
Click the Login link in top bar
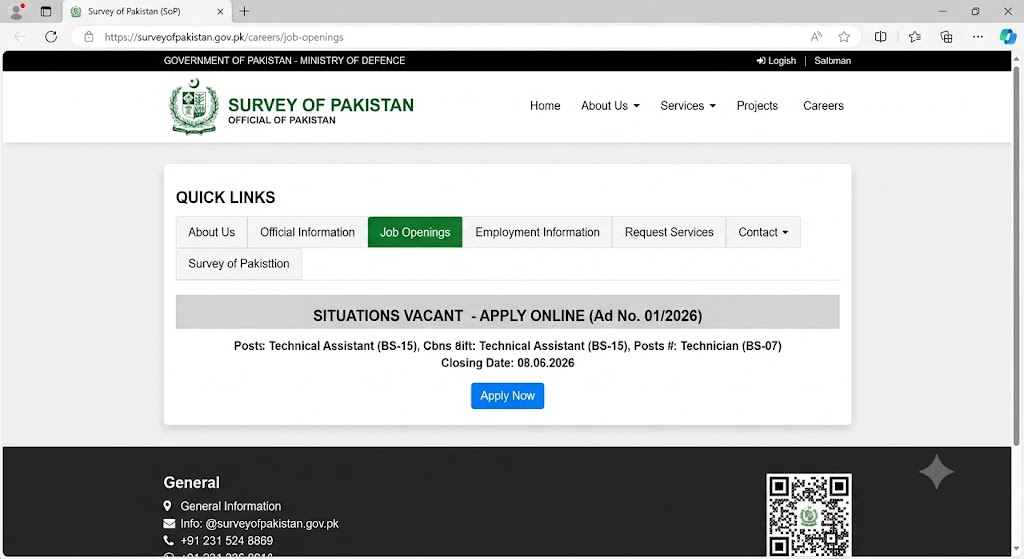pyautogui.click(x=776, y=61)
